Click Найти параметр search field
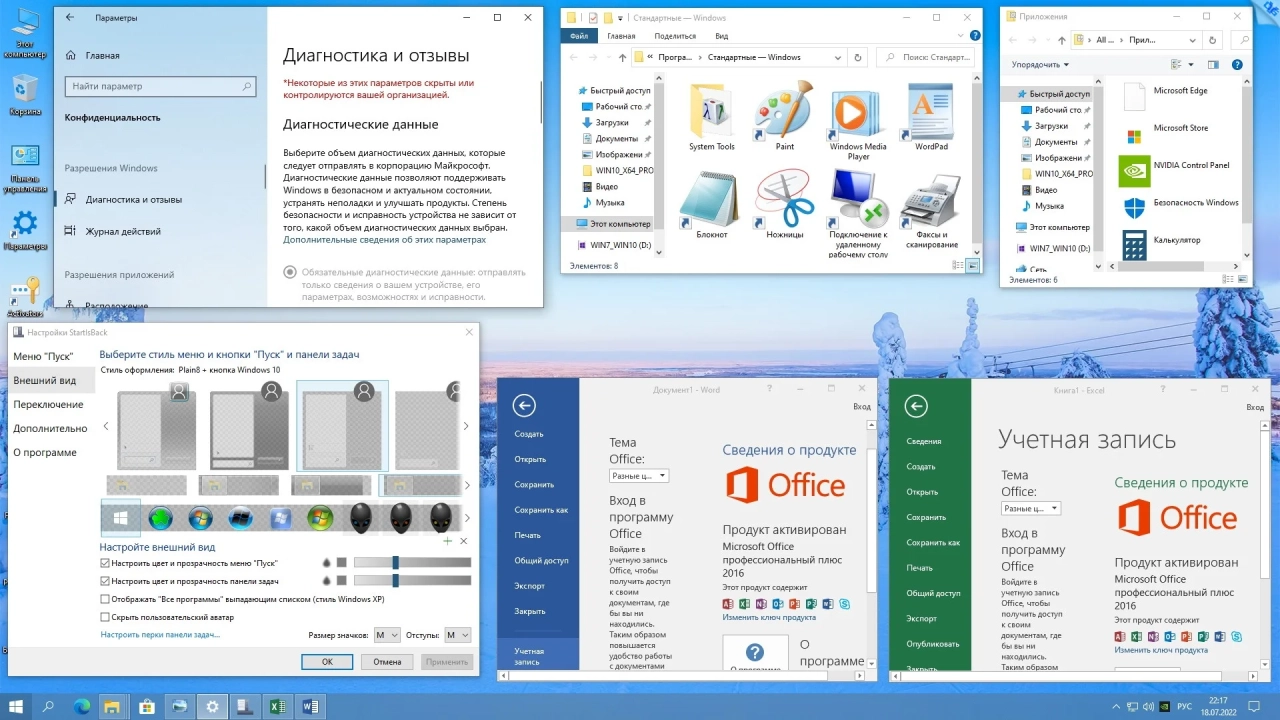 [x=159, y=87]
